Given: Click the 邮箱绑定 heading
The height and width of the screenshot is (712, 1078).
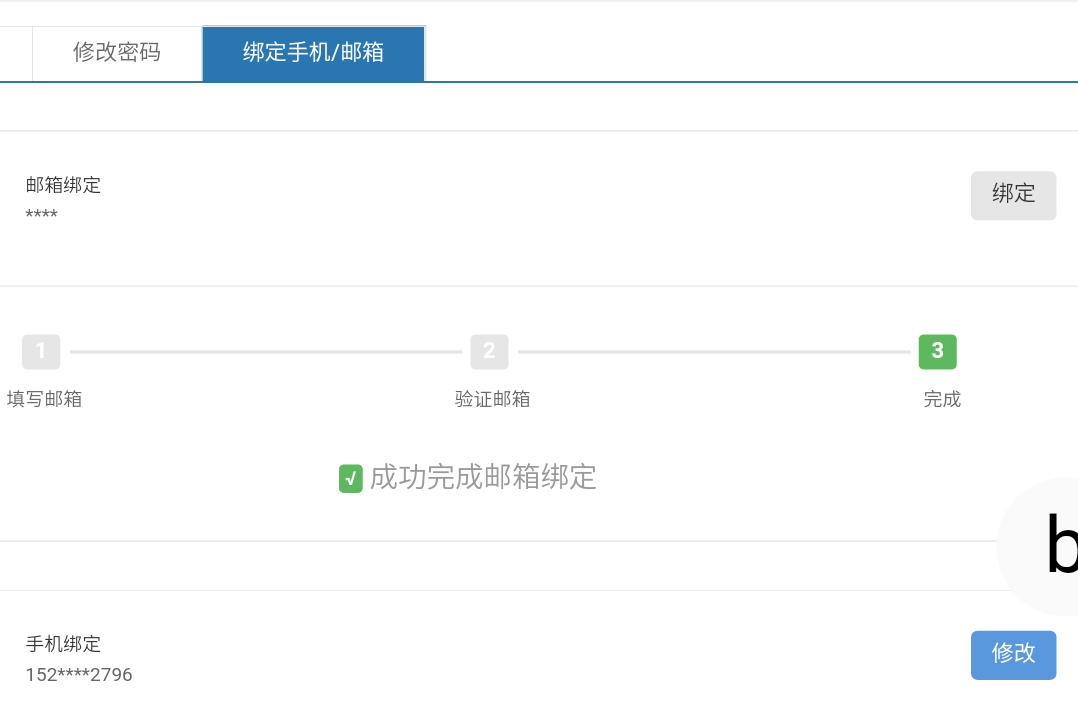Looking at the screenshot, I should pos(63,185).
